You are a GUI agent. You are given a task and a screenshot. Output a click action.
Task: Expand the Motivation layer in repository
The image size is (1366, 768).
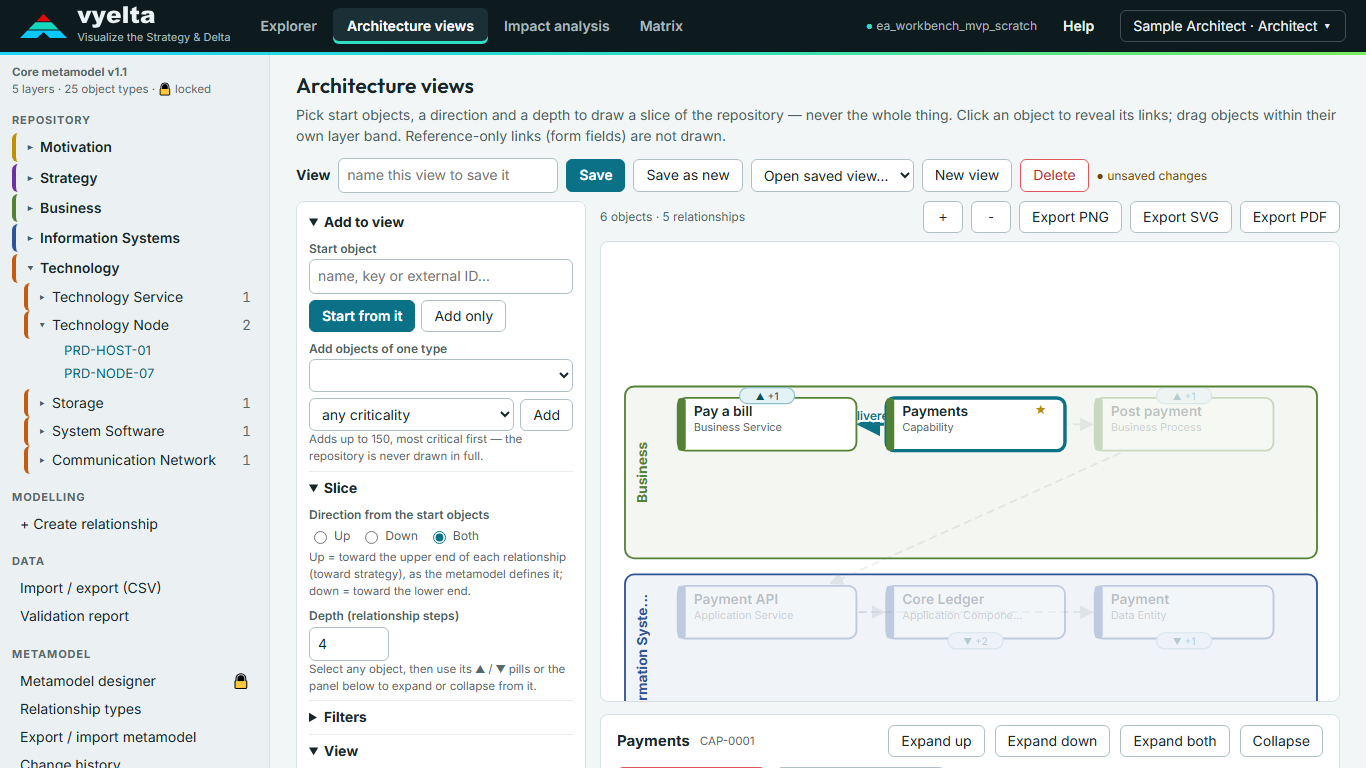click(75, 147)
